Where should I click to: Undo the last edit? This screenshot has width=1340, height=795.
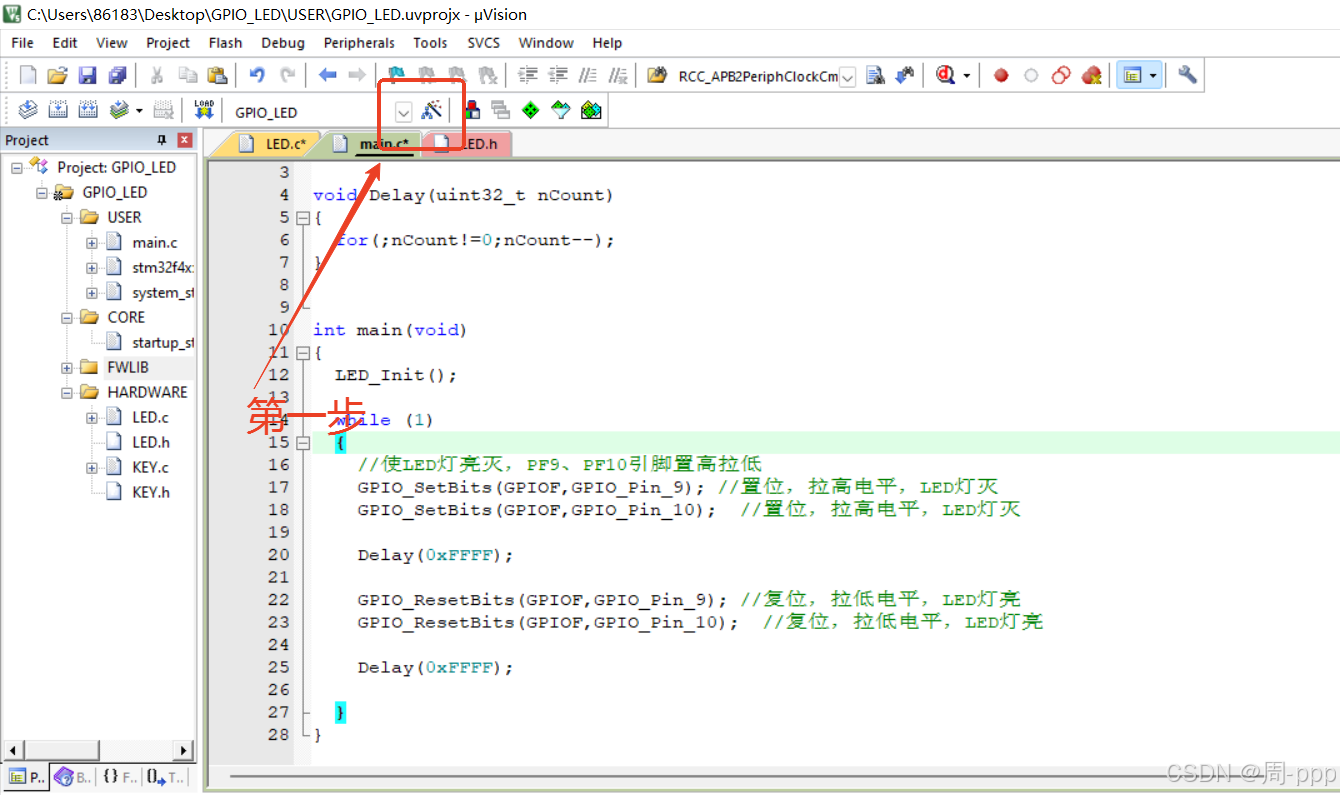258,75
